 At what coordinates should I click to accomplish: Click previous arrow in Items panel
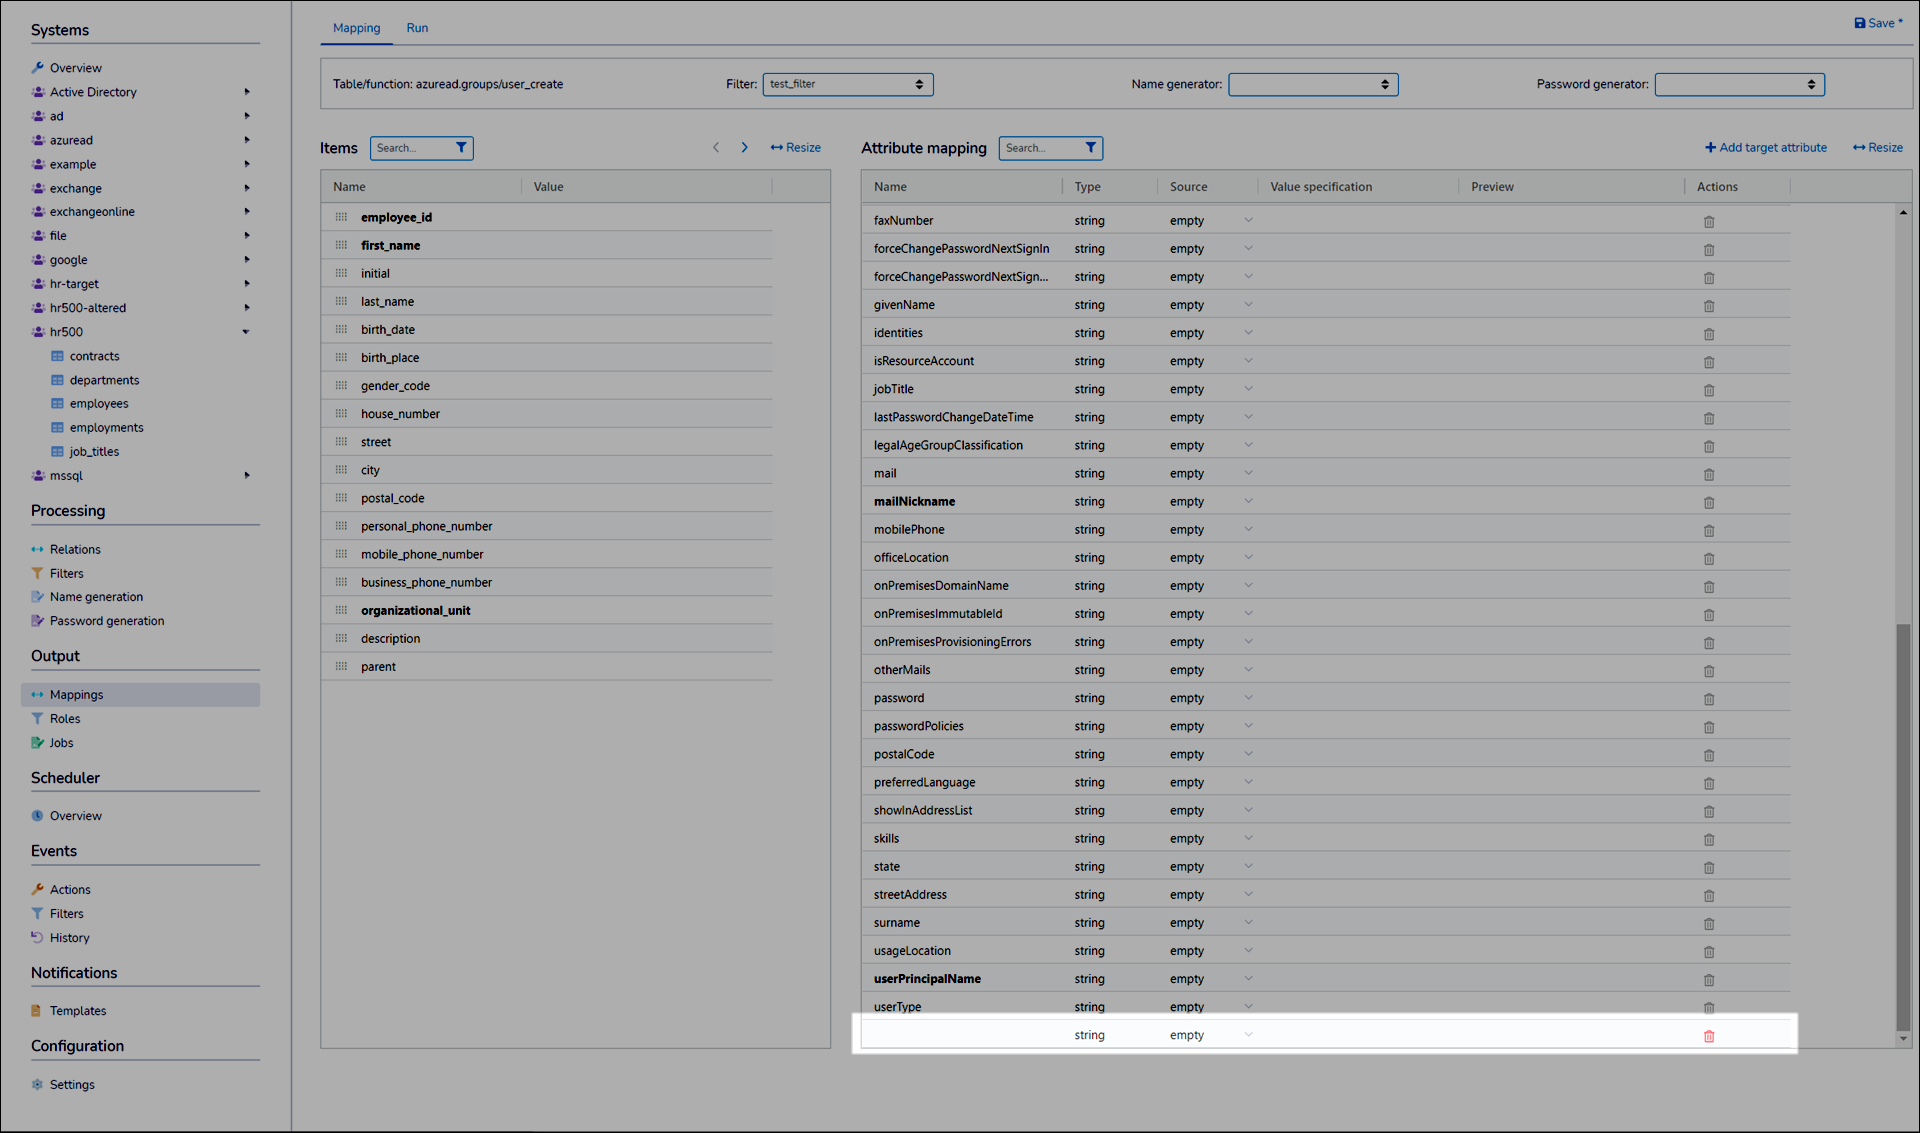click(x=716, y=148)
